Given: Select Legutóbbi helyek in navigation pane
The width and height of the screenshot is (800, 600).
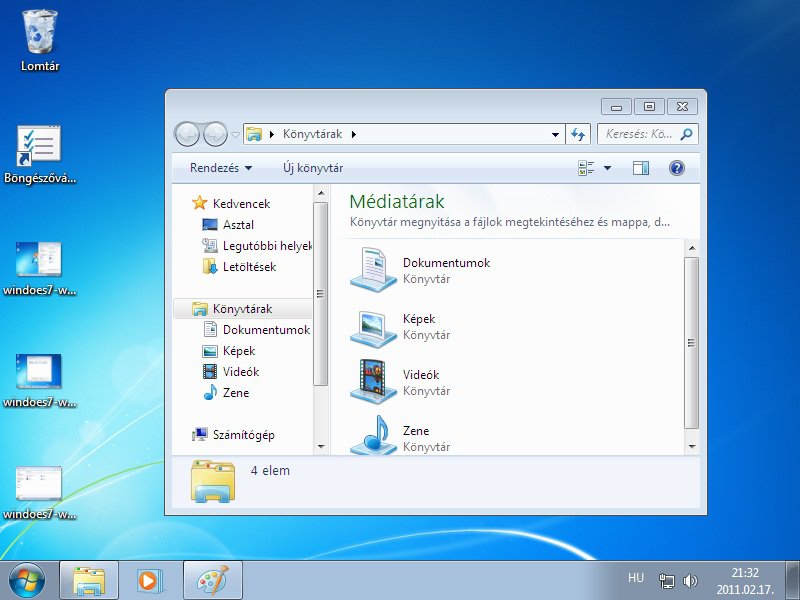Looking at the screenshot, I should (x=267, y=246).
